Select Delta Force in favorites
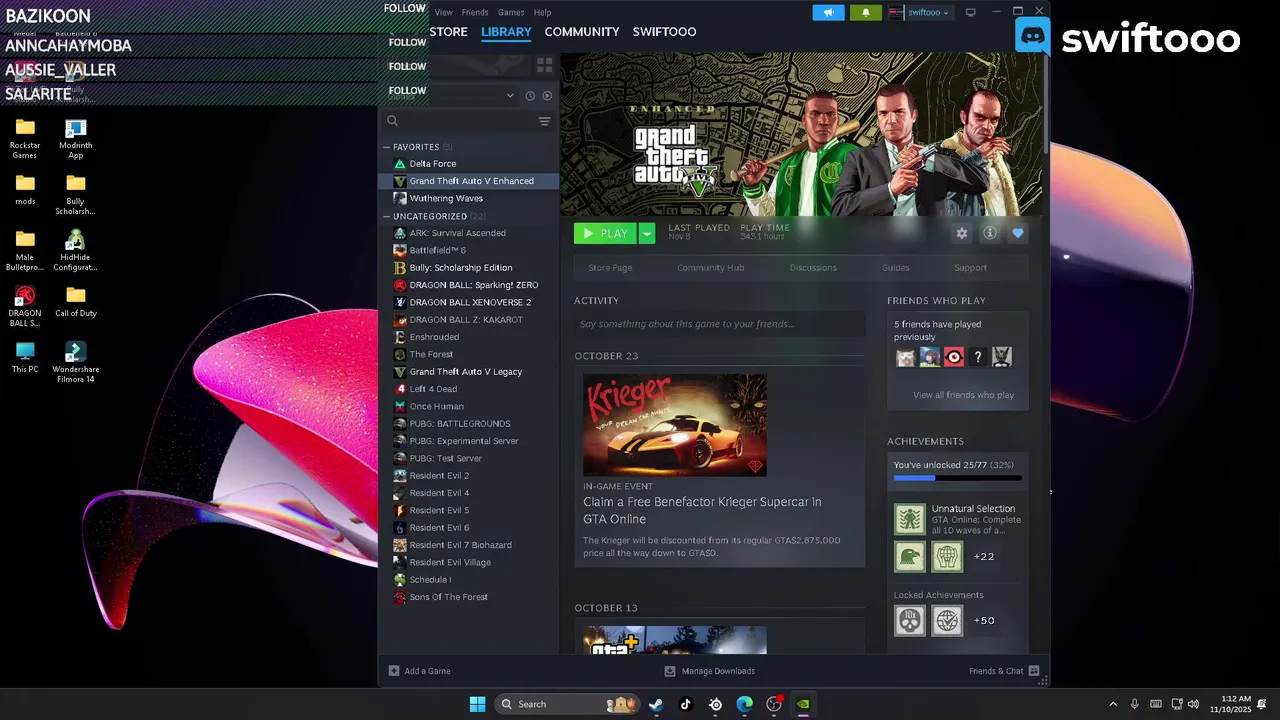The height and width of the screenshot is (720, 1280). click(468, 164)
